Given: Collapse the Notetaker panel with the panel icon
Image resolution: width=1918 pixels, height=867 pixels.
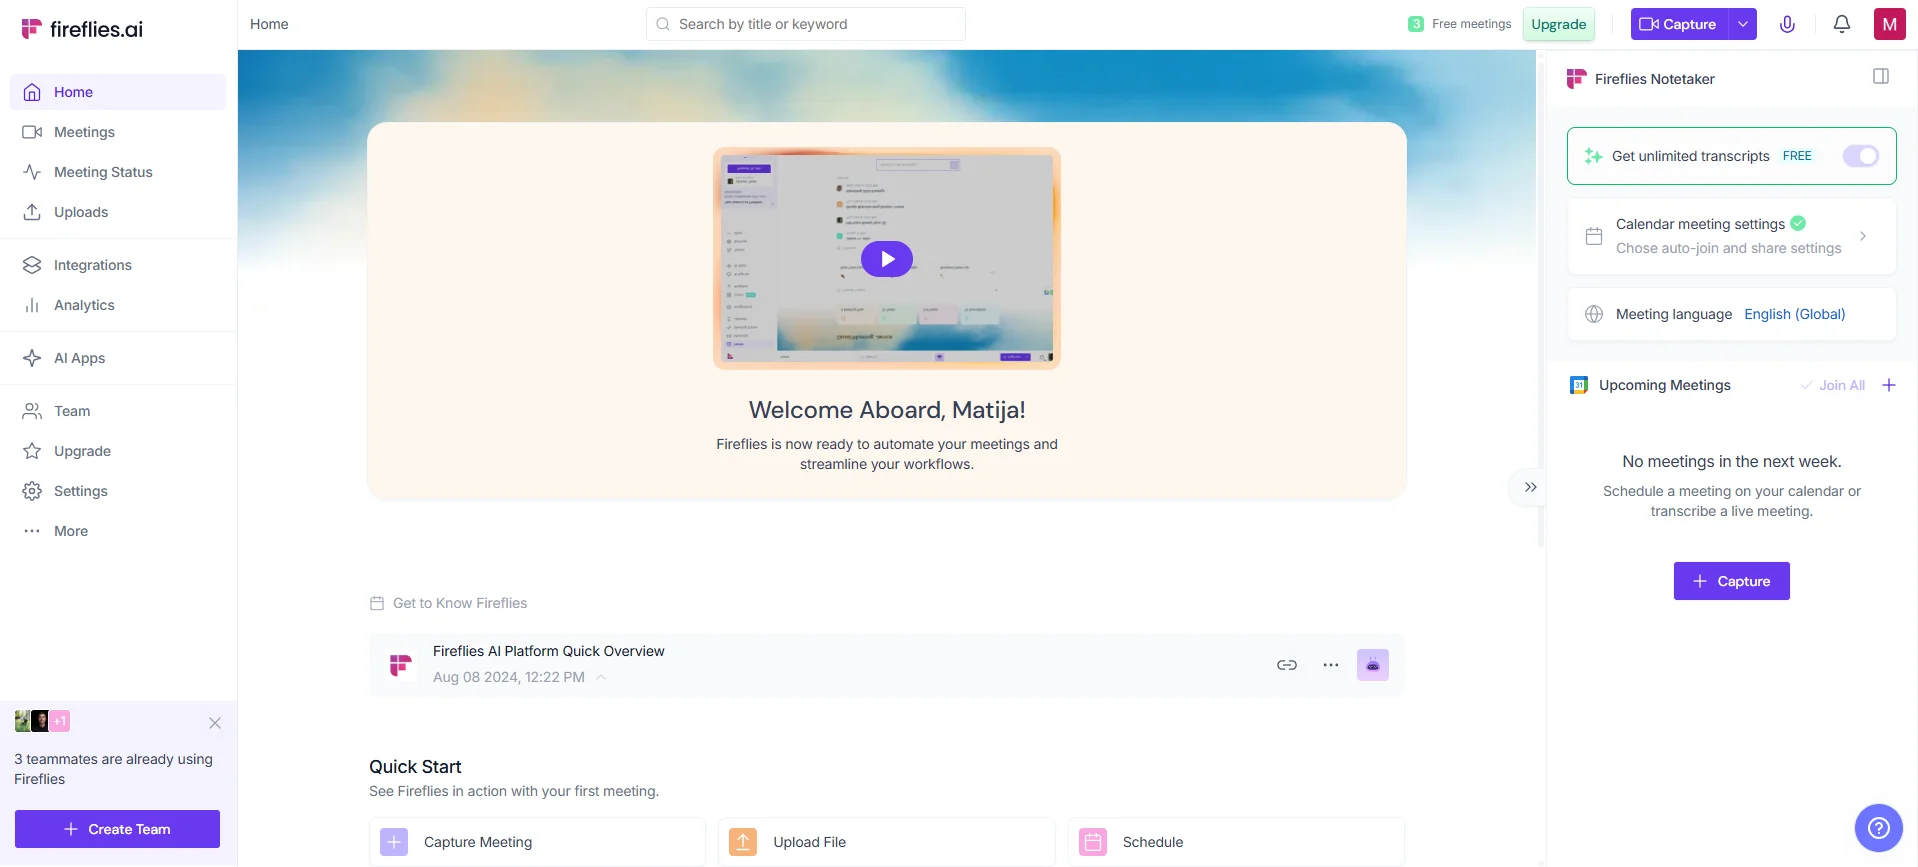Looking at the screenshot, I should coord(1881,77).
